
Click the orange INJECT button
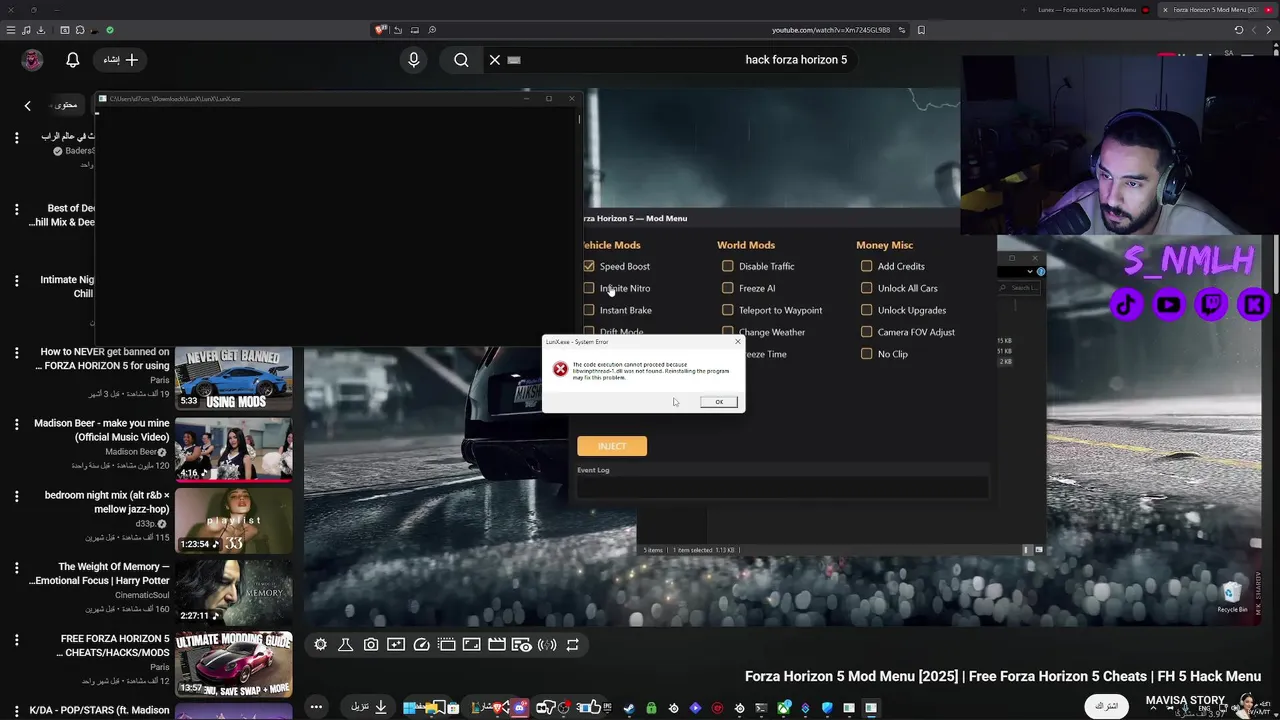612,446
